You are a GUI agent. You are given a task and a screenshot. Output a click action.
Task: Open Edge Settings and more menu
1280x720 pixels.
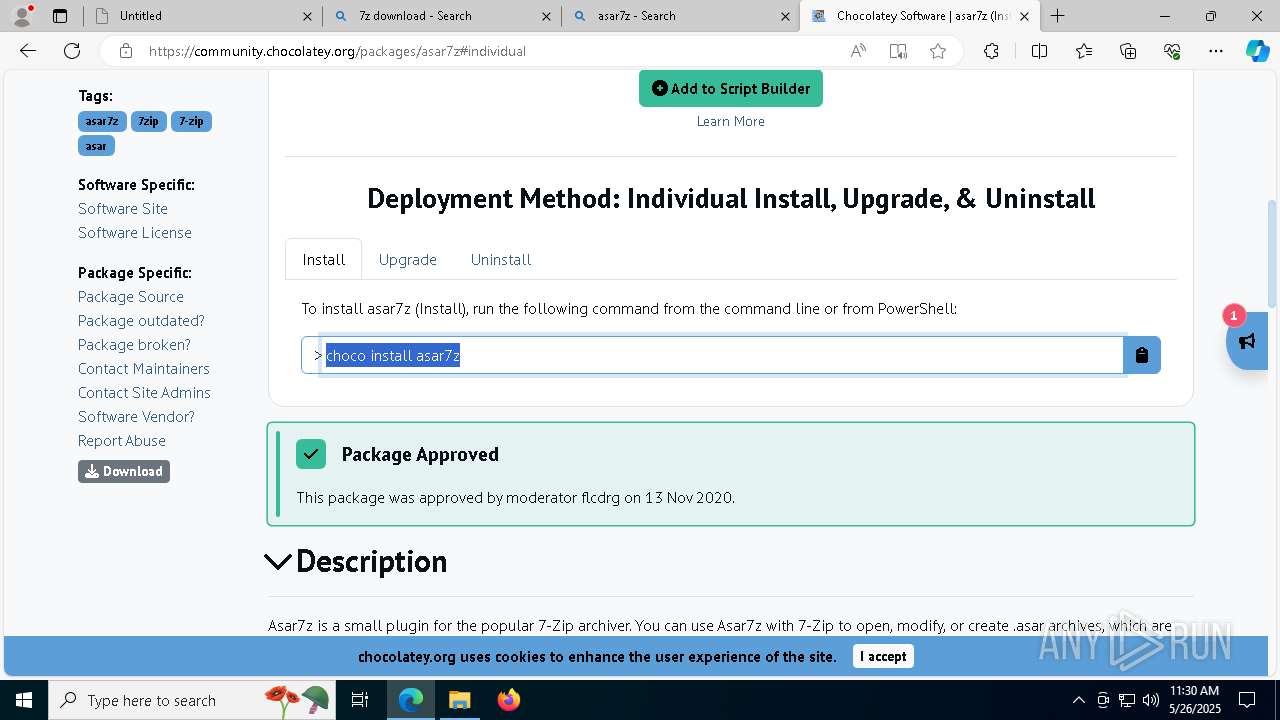click(1216, 51)
